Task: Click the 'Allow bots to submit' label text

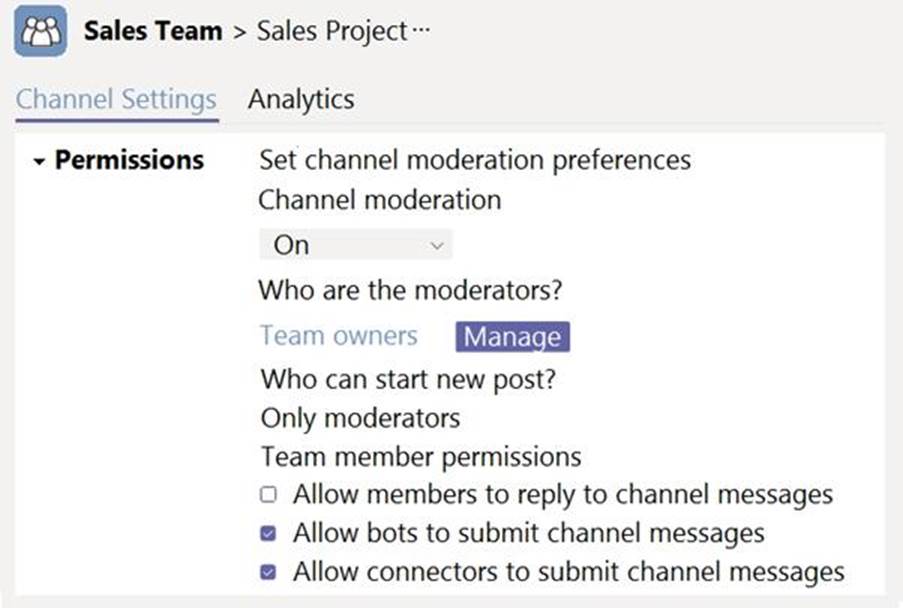Action: pyautogui.click(x=528, y=534)
